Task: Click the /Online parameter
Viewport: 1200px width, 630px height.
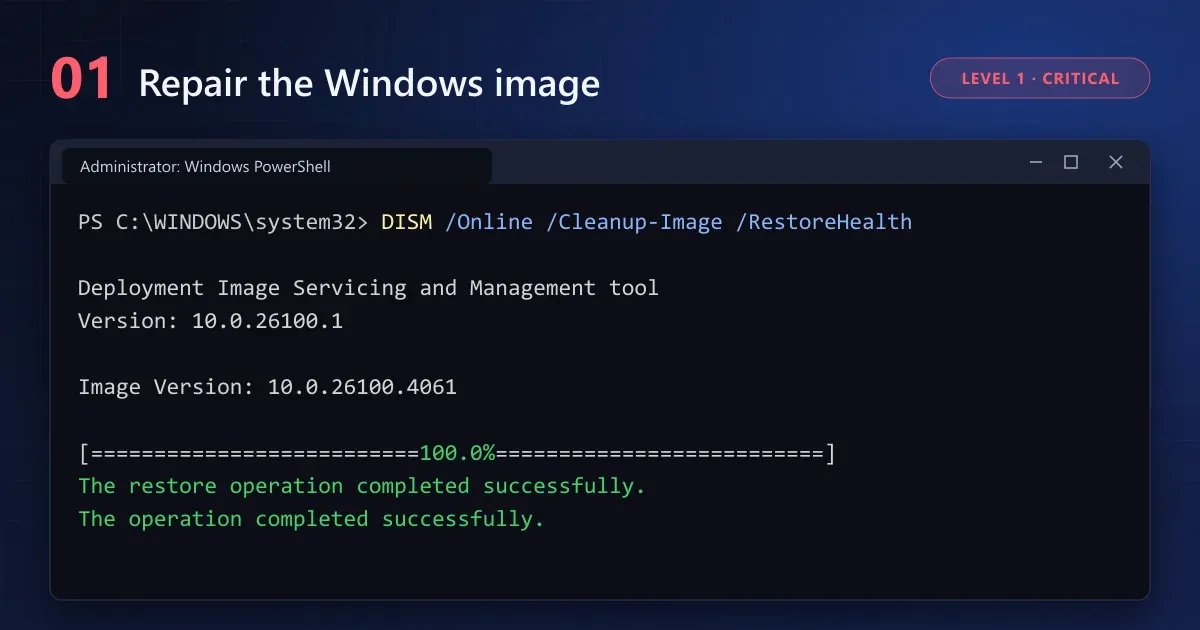Action: (x=489, y=222)
